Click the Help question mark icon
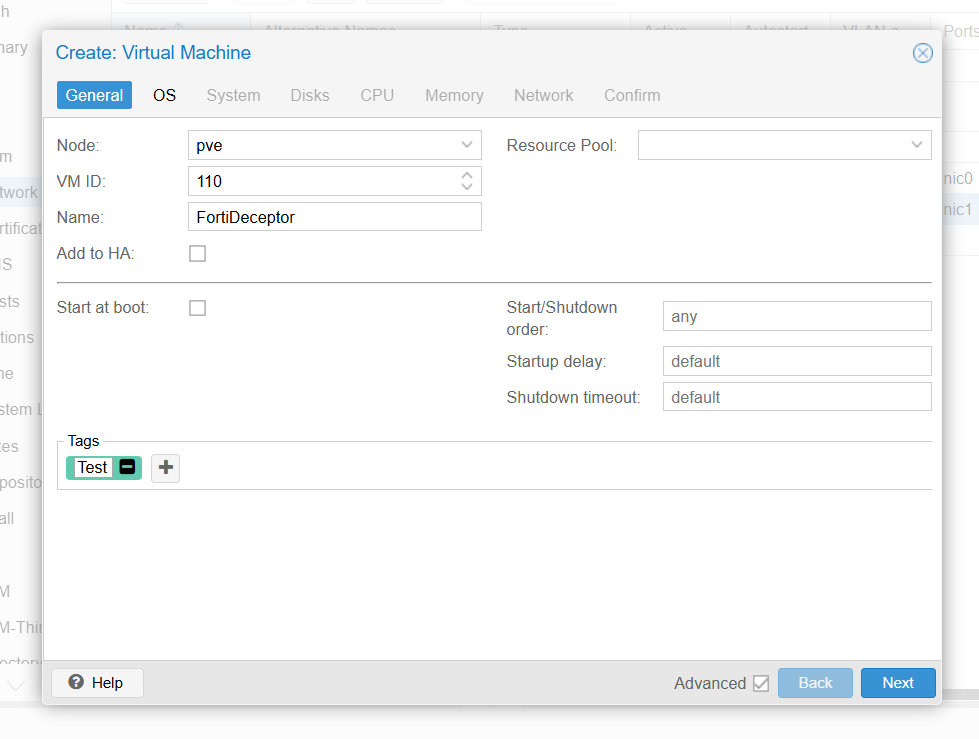 pos(77,683)
